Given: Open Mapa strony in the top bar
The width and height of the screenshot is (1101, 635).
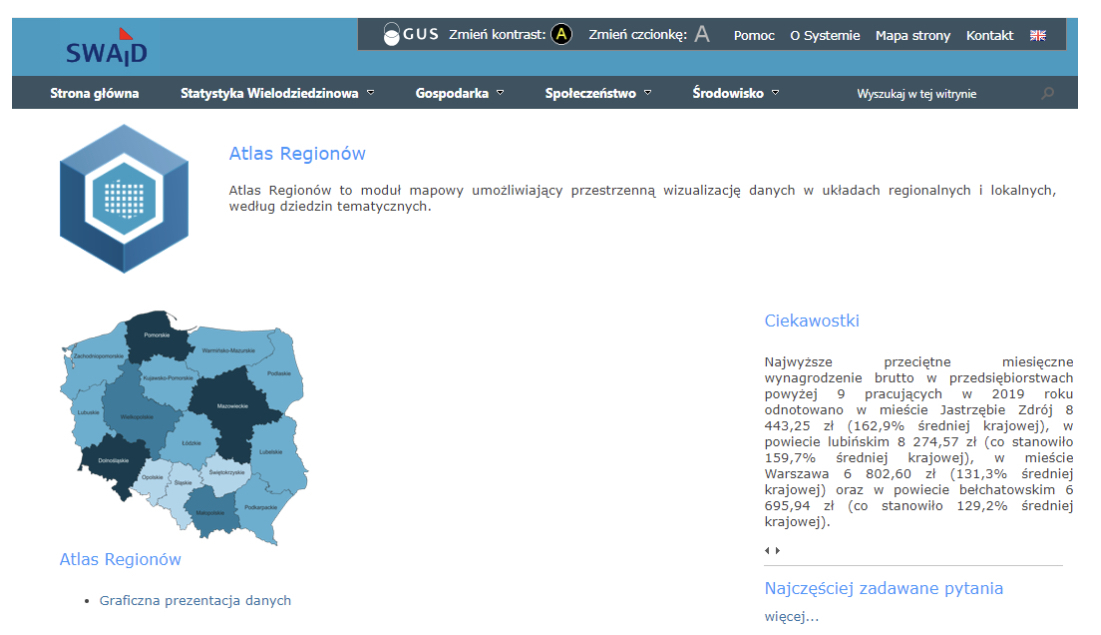Looking at the screenshot, I should 912,35.
